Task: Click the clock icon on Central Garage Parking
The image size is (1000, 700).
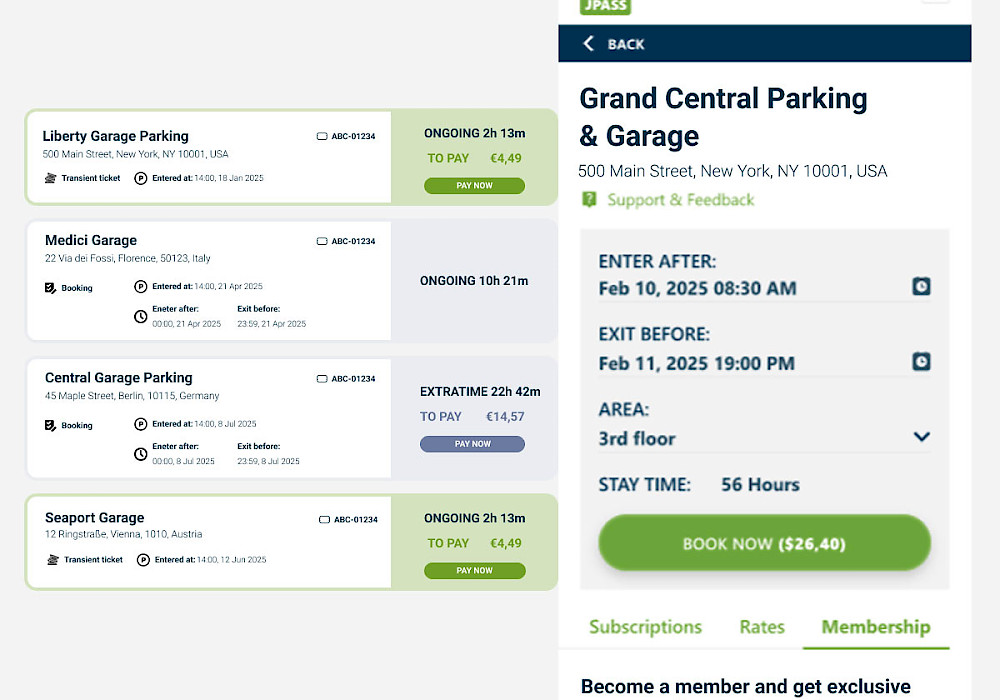Action: click(141, 454)
